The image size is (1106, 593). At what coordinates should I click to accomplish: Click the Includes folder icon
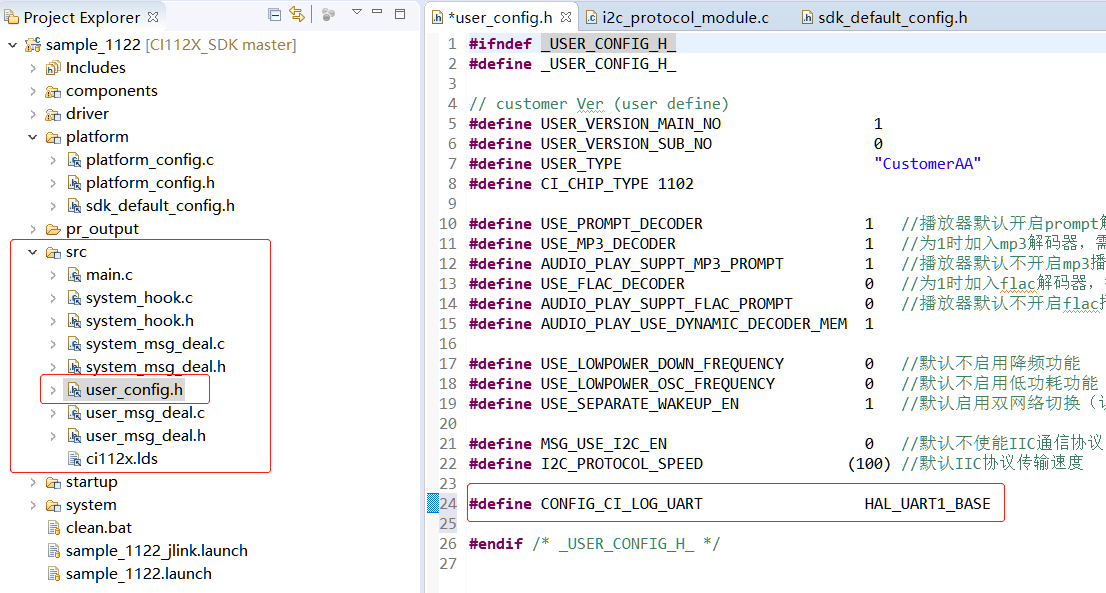pyautogui.click(x=53, y=68)
